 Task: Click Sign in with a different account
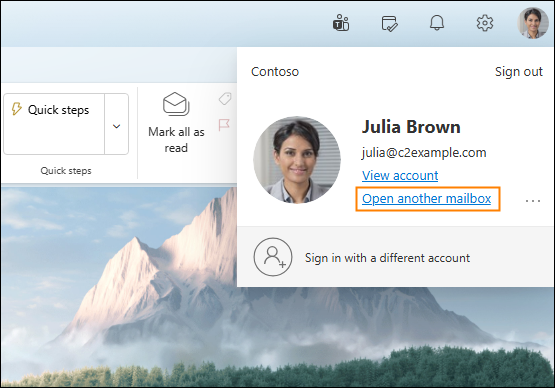click(x=395, y=257)
